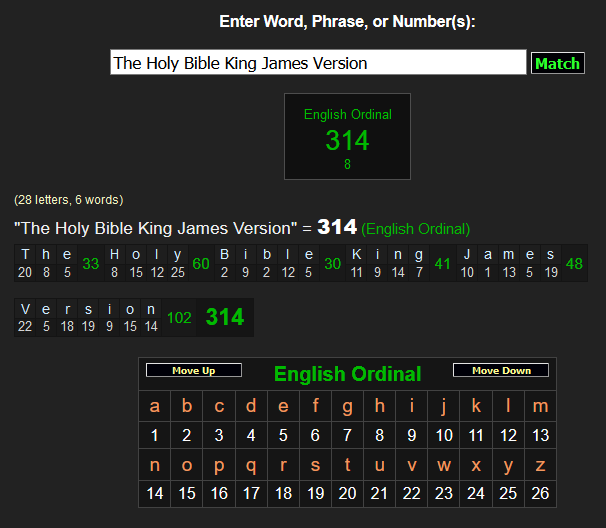Screen dimensions: 606x528
Task: Click the green total 314 after Version
Action: click(225, 318)
